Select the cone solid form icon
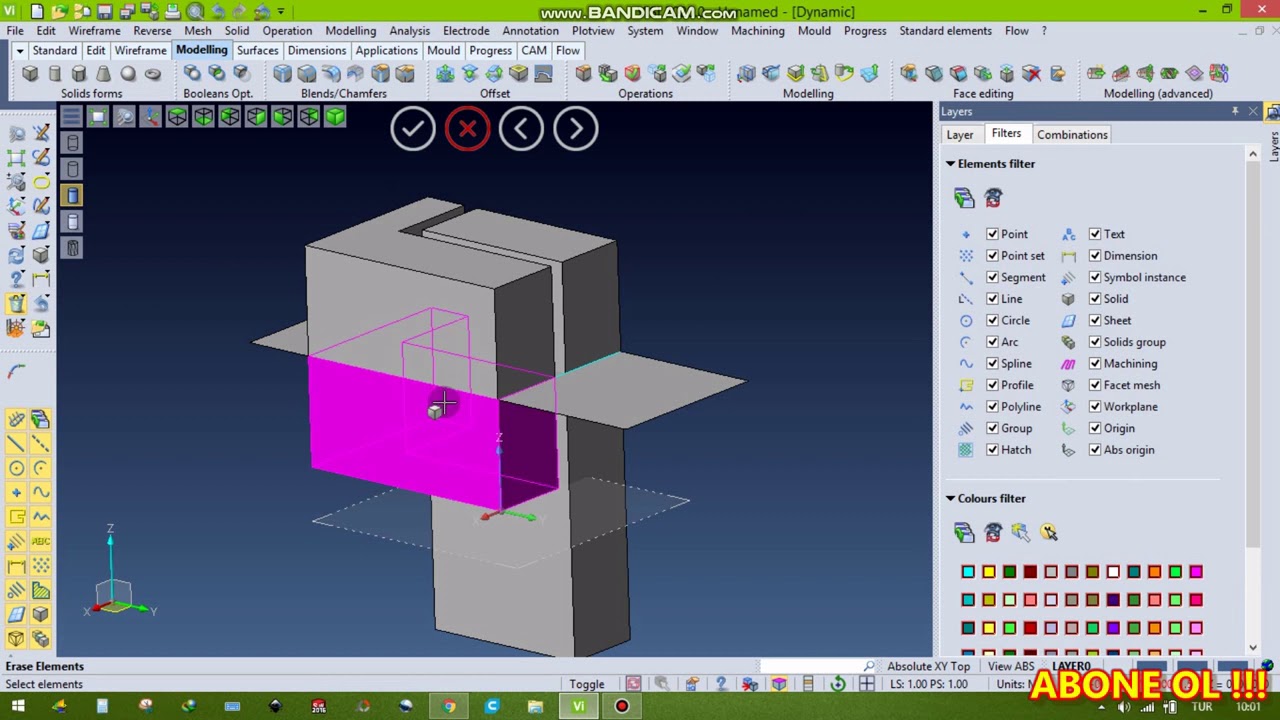Viewport: 1280px width, 720px height. point(103,73)
